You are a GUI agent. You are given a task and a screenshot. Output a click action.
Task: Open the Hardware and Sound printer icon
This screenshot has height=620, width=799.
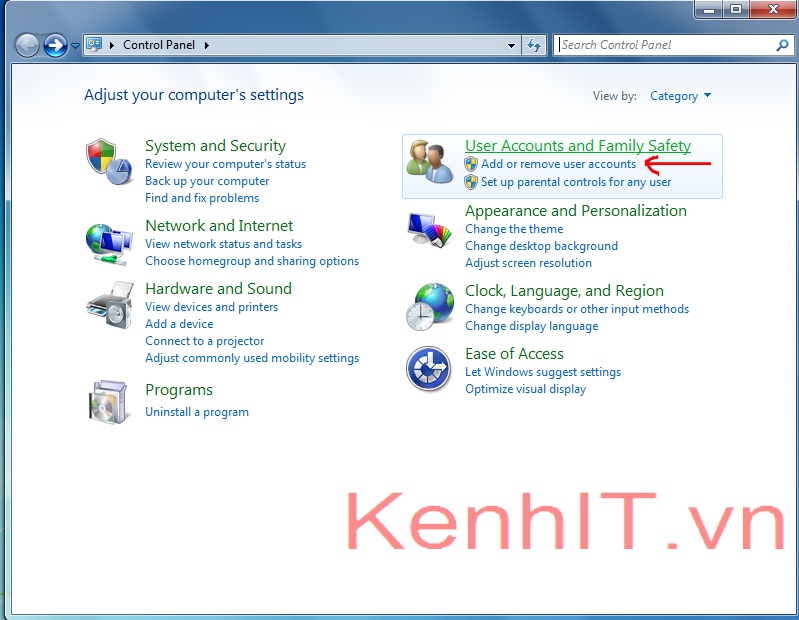(110, 305)
